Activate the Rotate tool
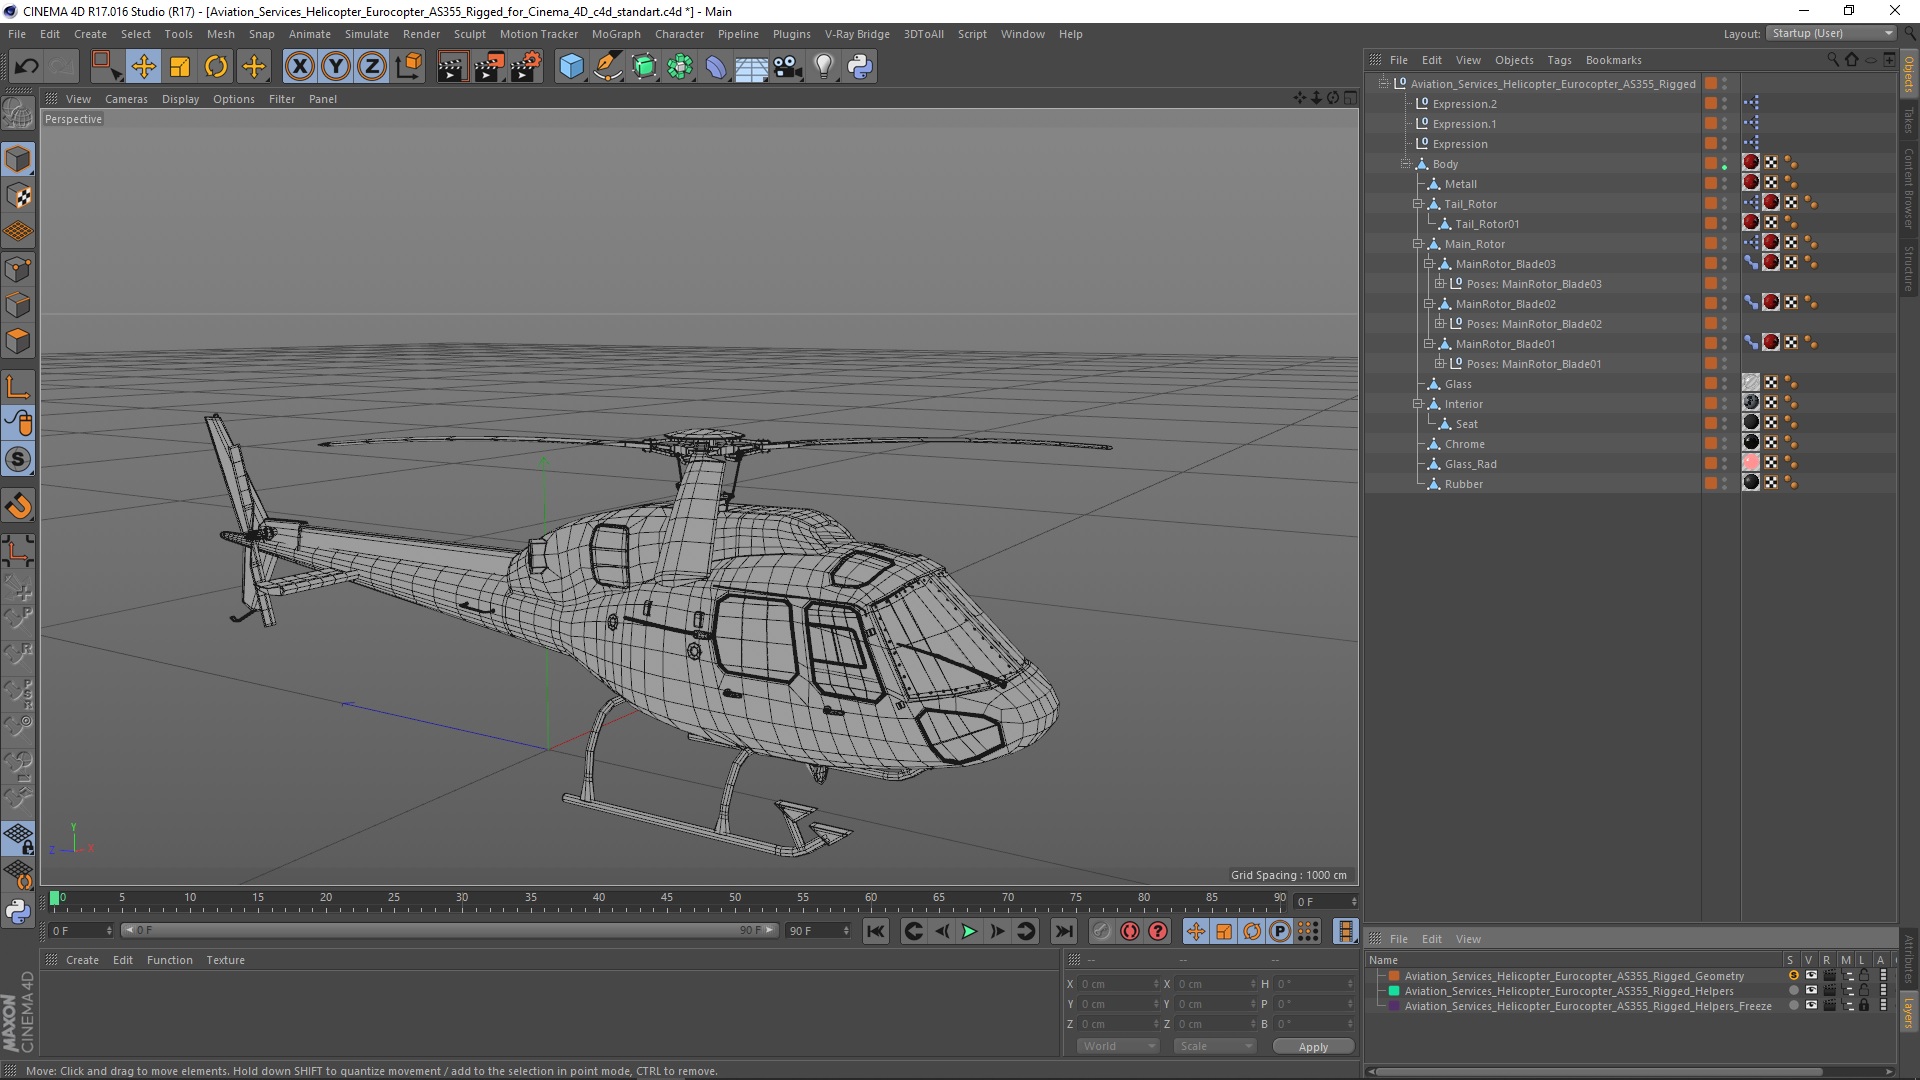1920x1080 pixels. point(216,67)
